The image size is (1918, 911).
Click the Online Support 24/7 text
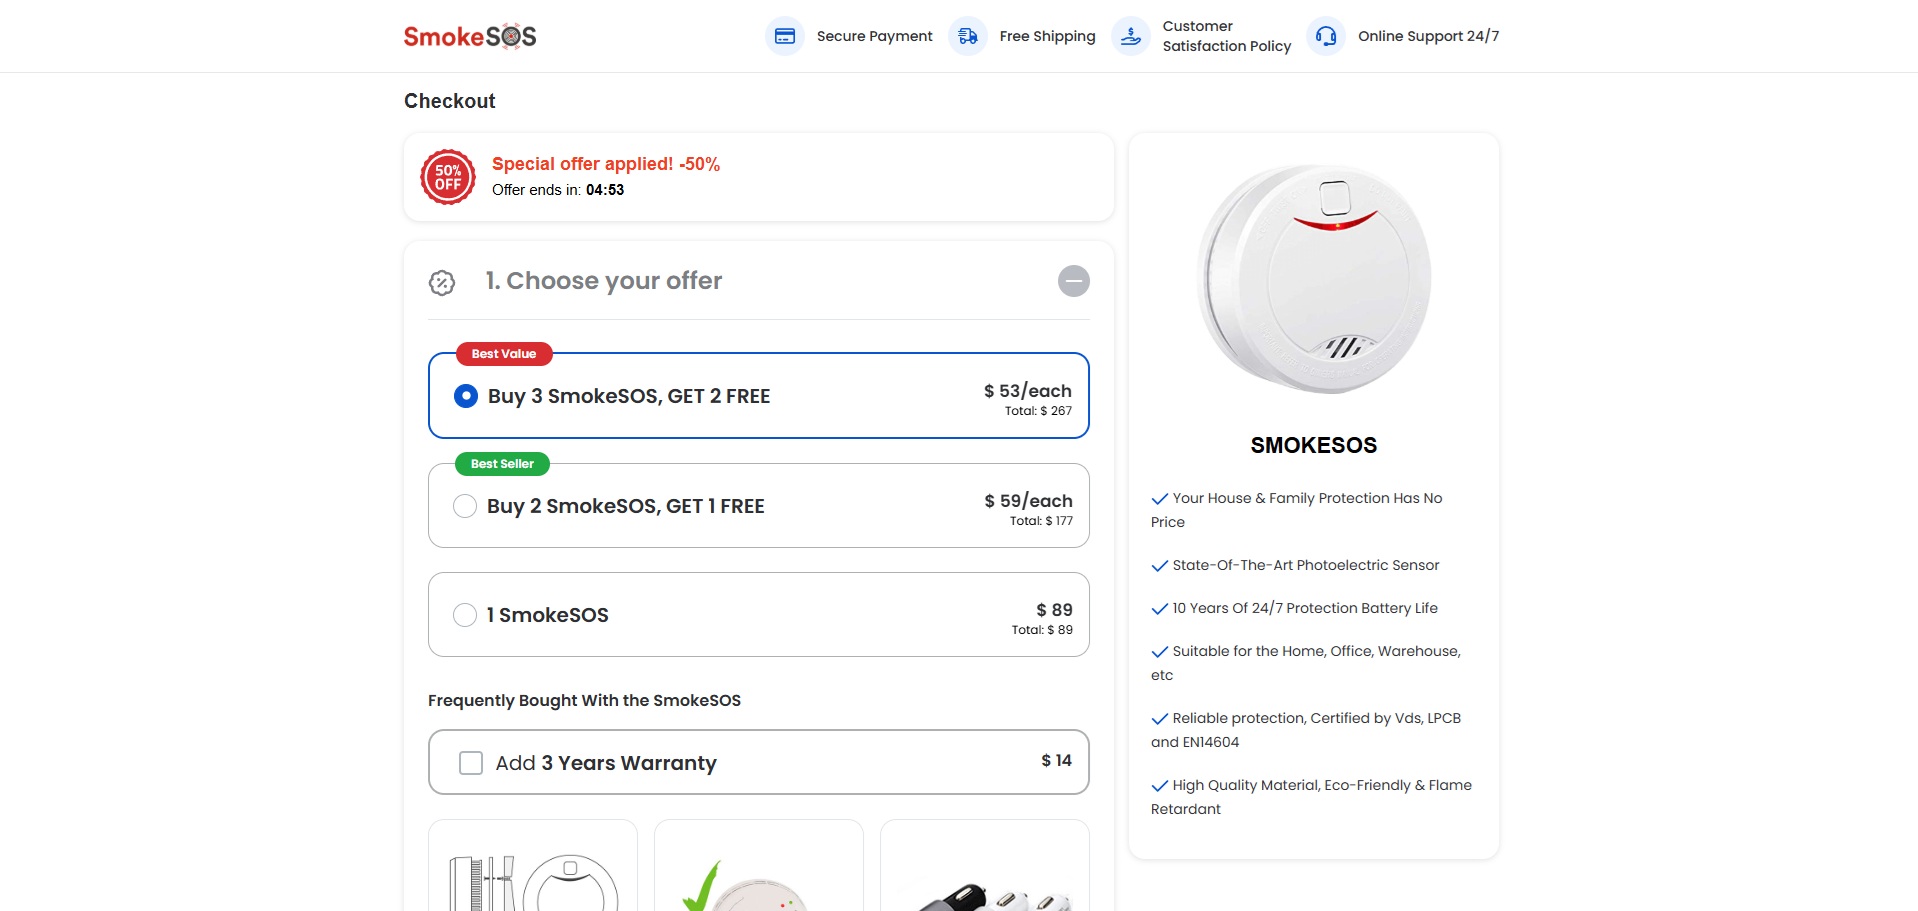coord(1428,37)
